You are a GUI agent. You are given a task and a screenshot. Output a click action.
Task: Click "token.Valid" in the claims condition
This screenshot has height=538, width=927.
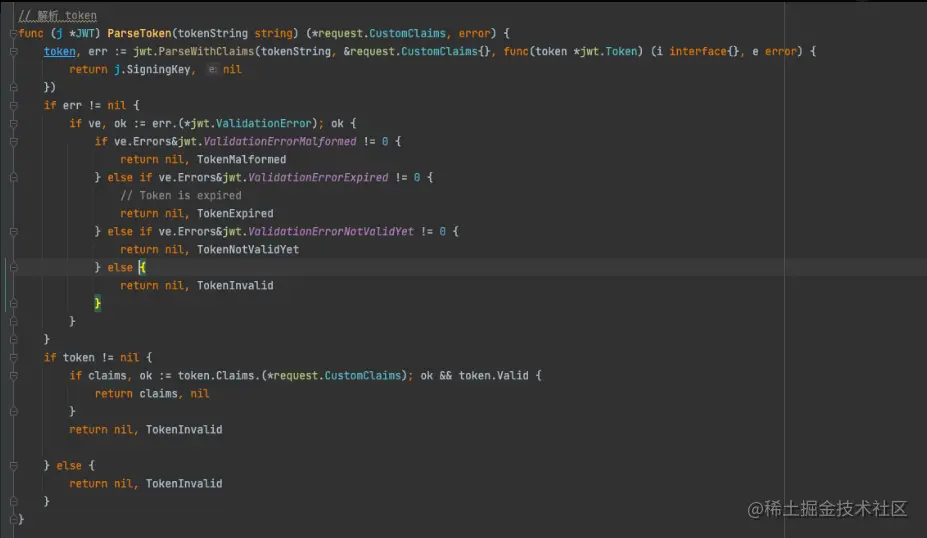coord(494,375)
